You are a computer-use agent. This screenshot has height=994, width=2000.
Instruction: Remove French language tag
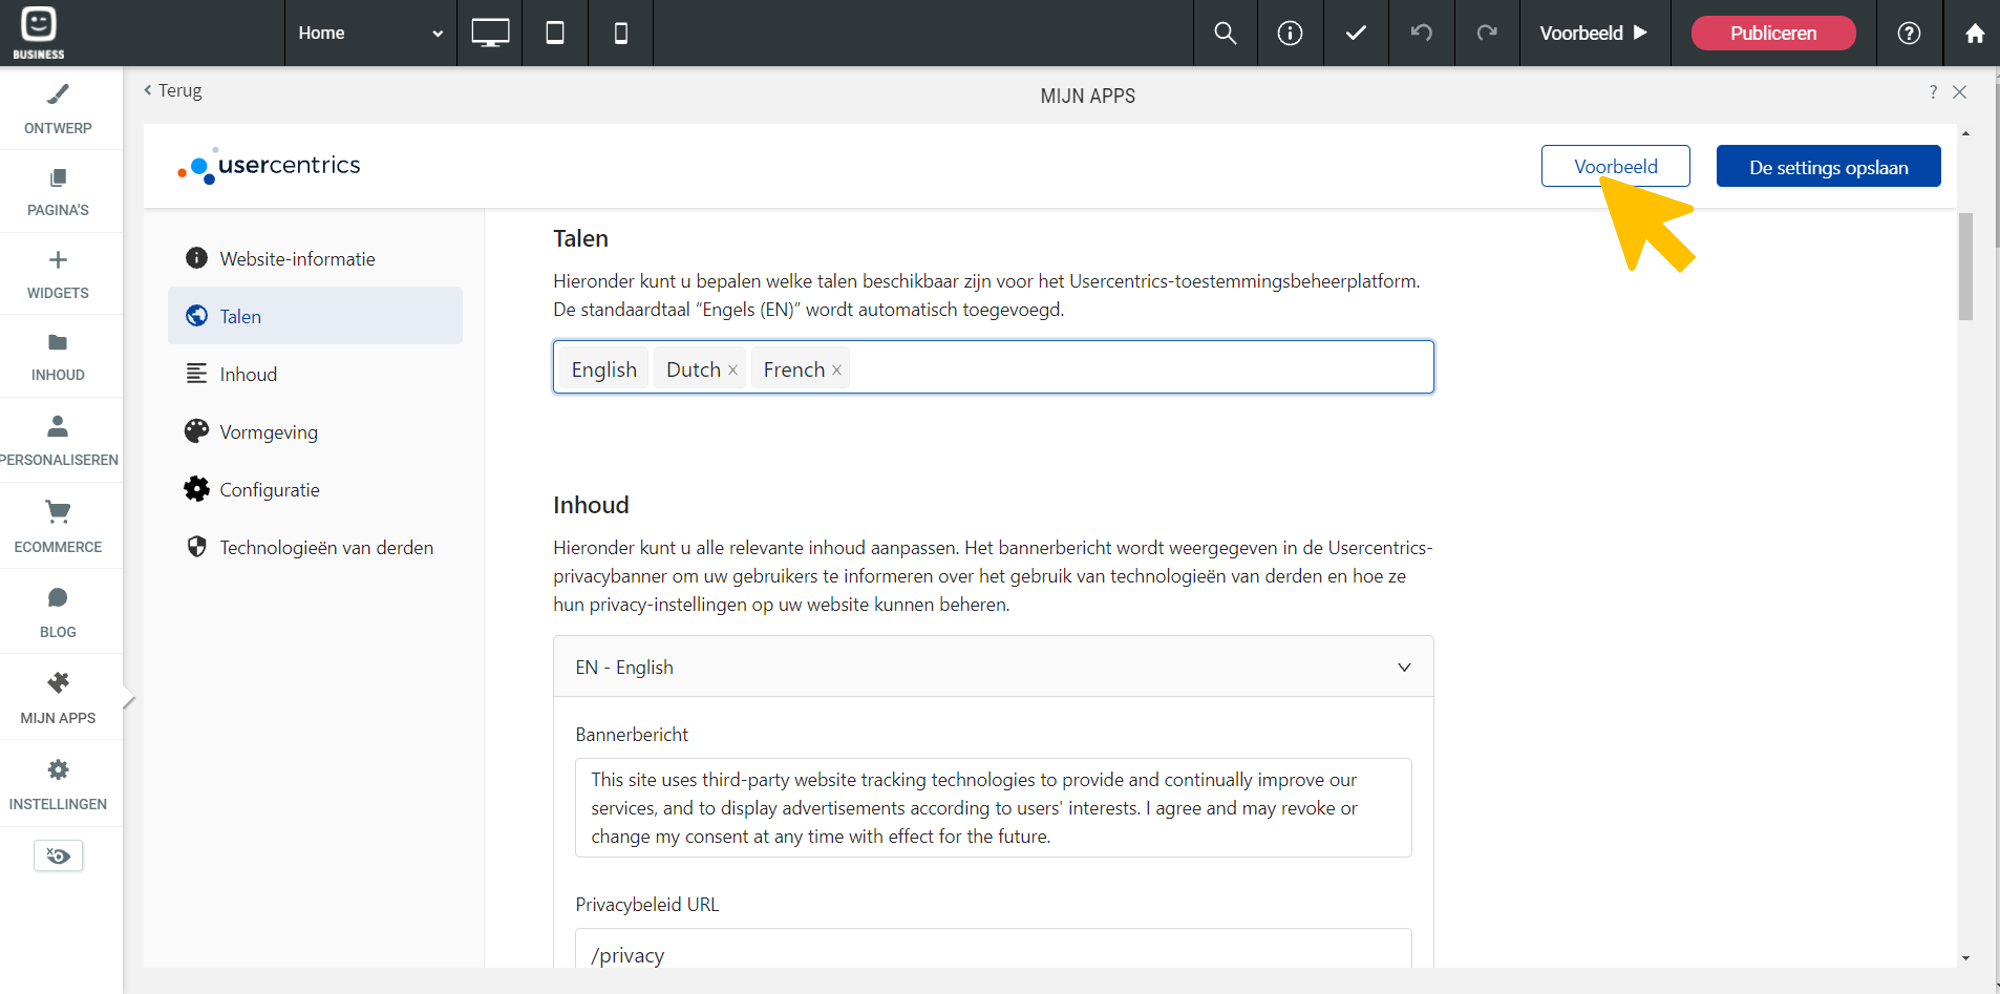point(837,370)
